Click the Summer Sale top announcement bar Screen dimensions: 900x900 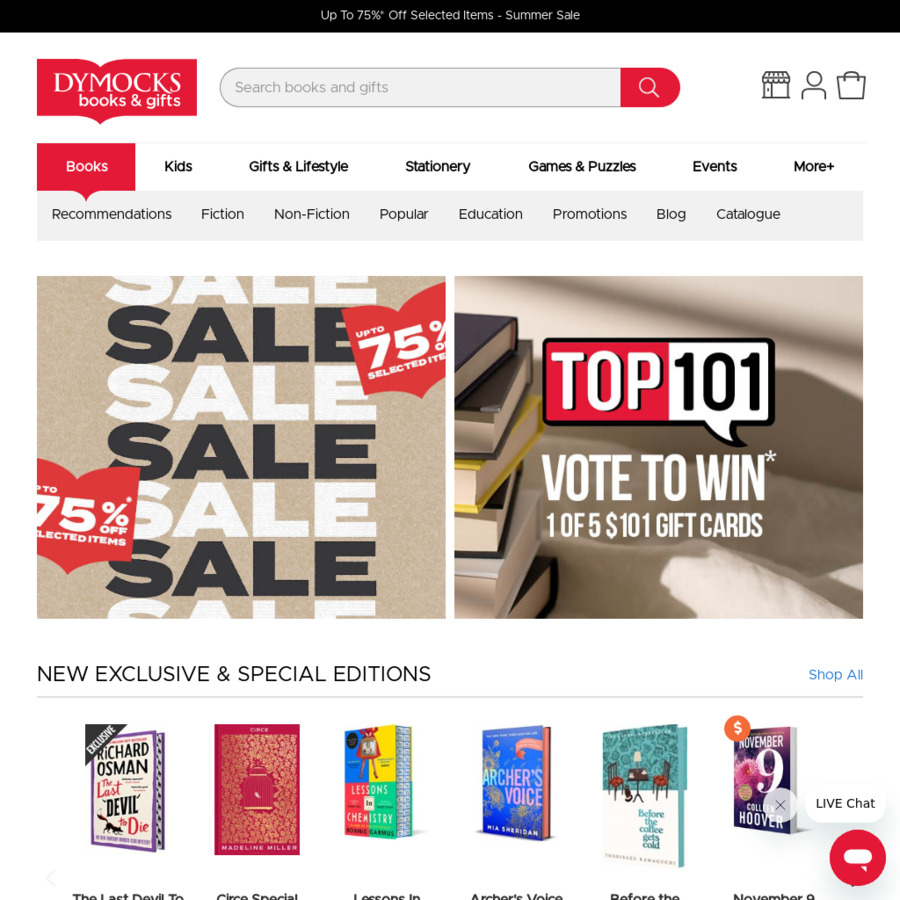tap(450, 15)
